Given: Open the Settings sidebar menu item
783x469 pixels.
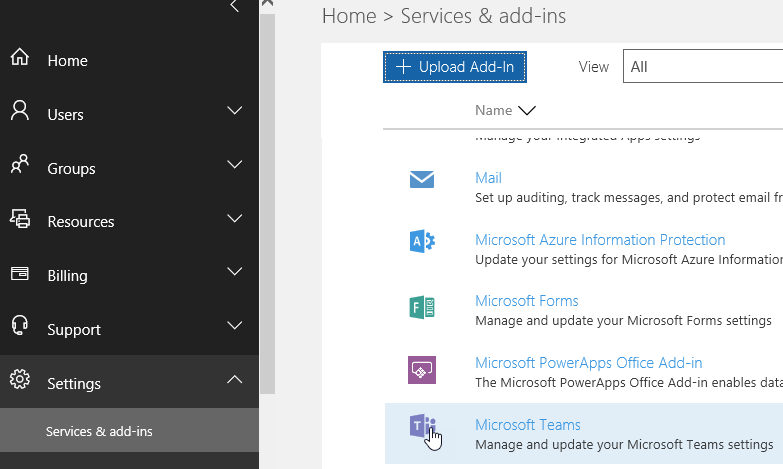Looking at the screenshot, I should click(x=74, y=384).
